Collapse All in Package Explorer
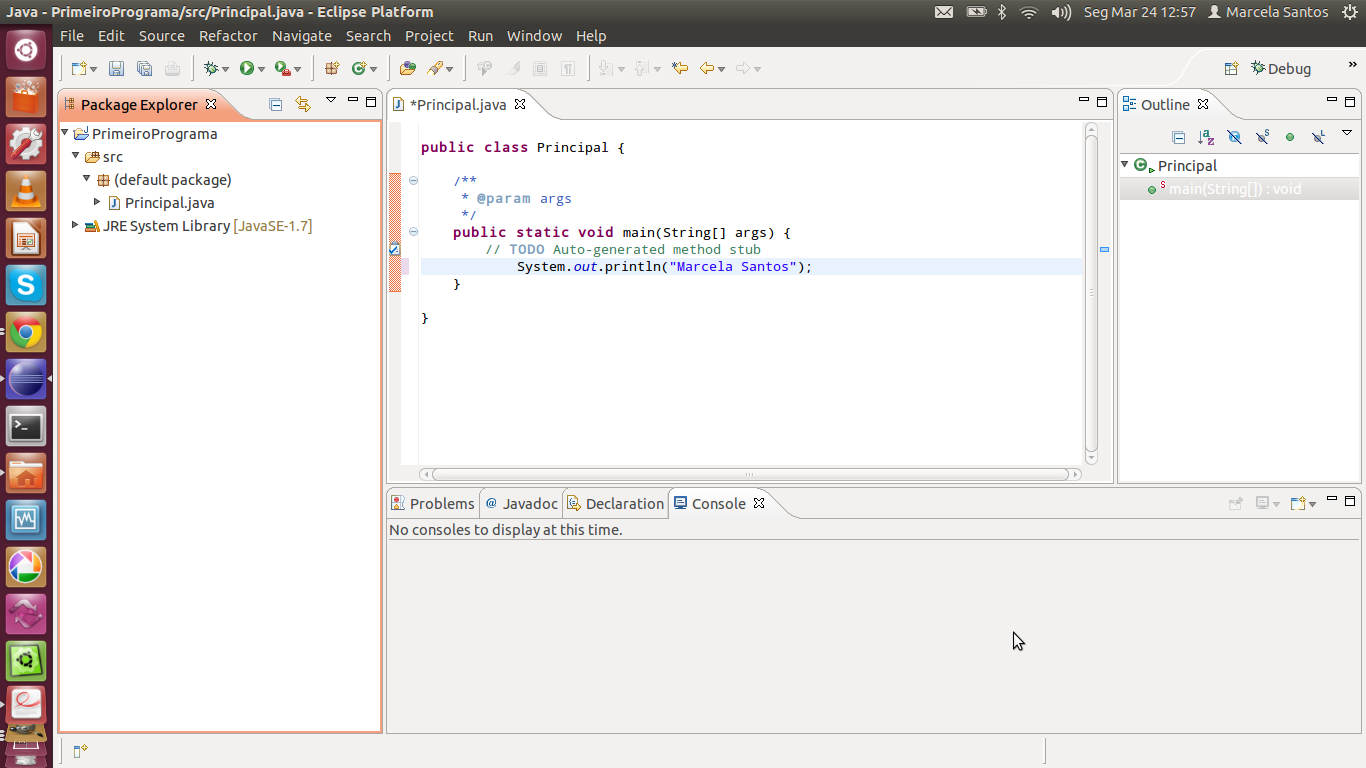 [276, 104]
